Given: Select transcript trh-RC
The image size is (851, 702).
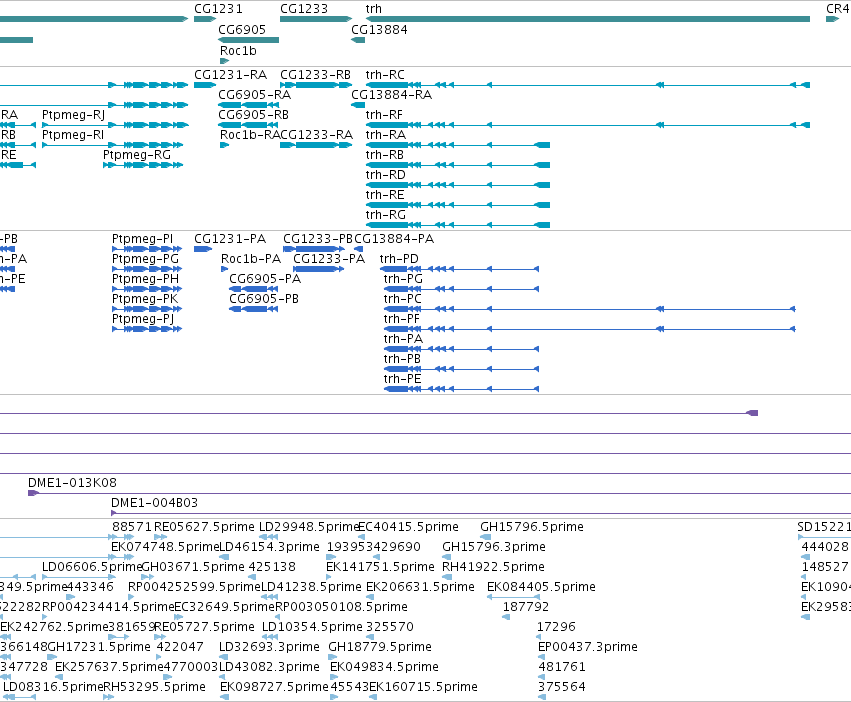Looking at the screenshot, I should (385, 75).
